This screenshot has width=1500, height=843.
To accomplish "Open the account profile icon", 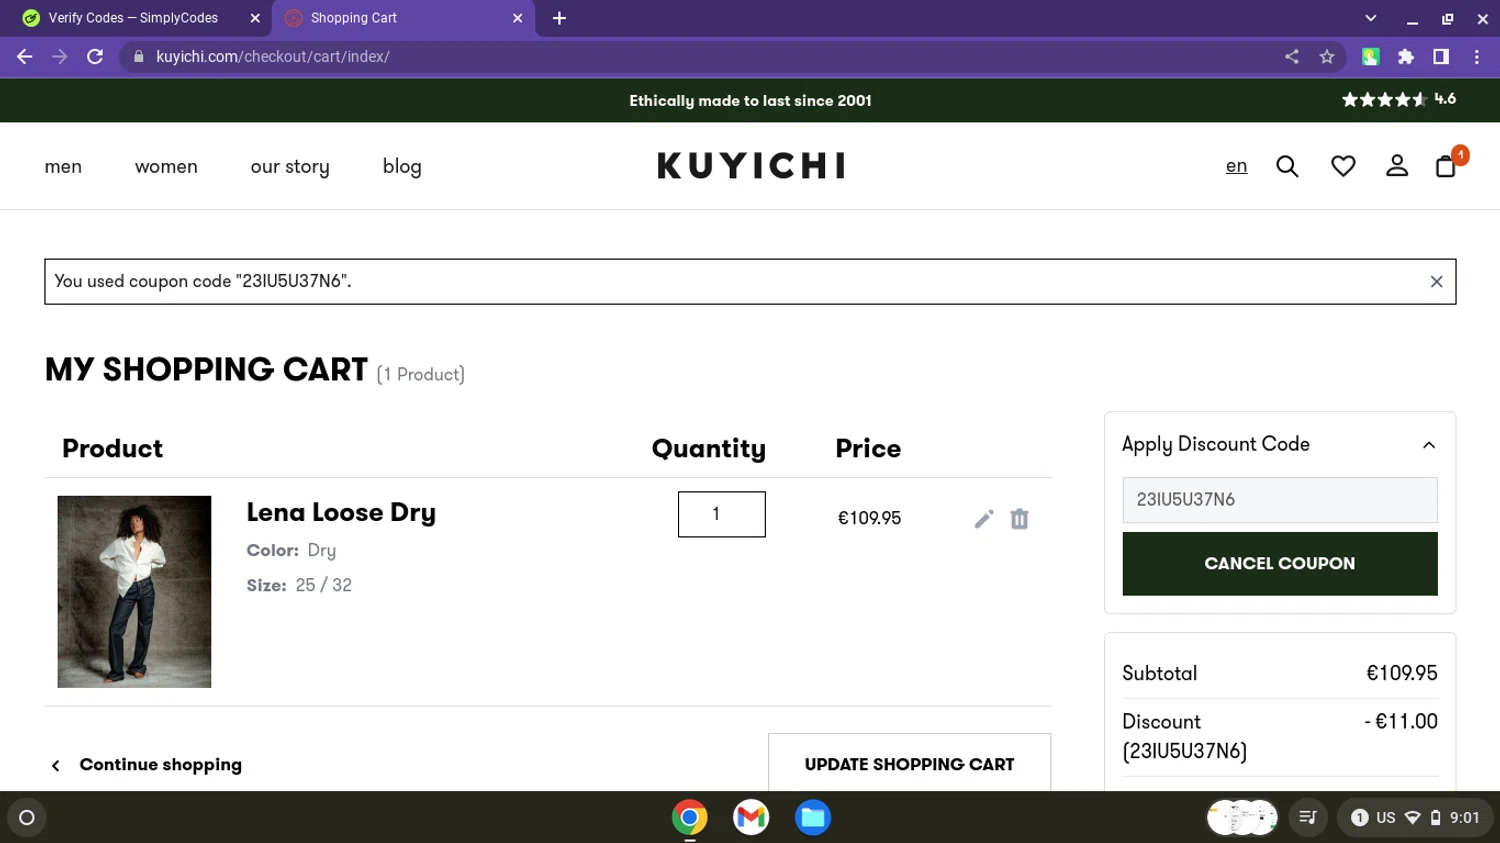I will 1397,166.
